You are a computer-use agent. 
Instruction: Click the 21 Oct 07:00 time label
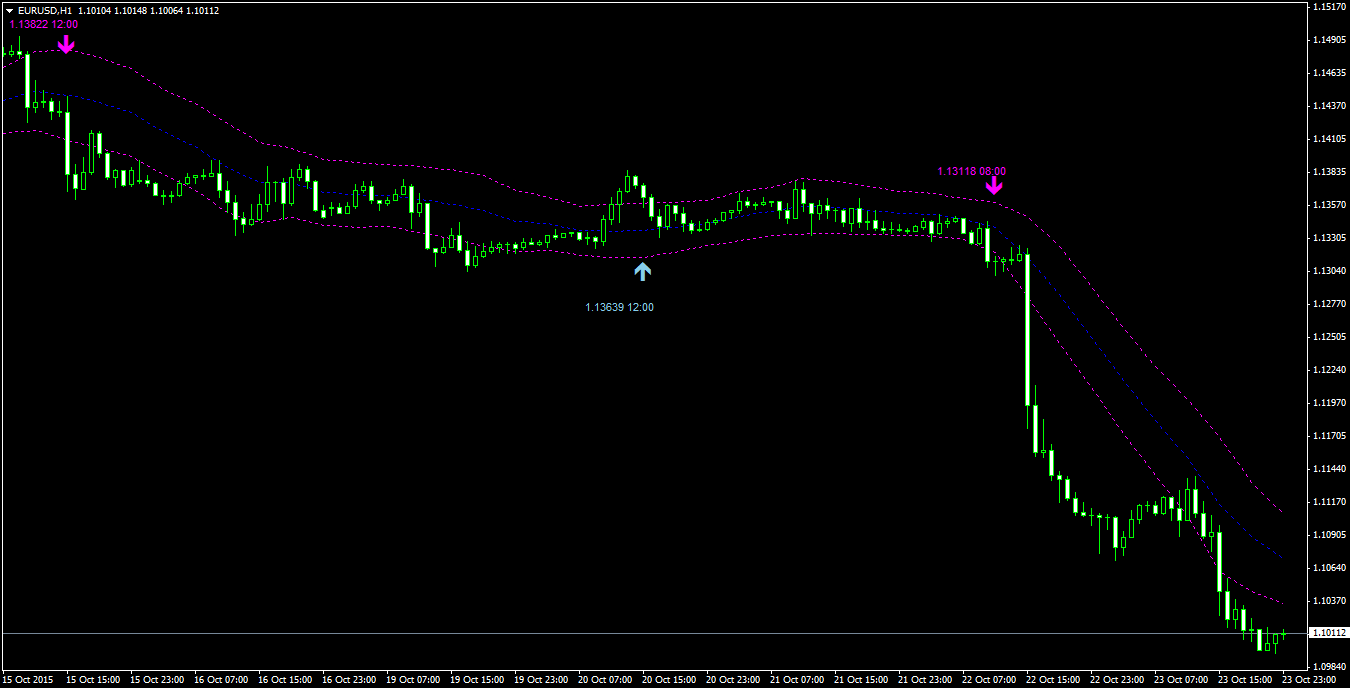797,679
